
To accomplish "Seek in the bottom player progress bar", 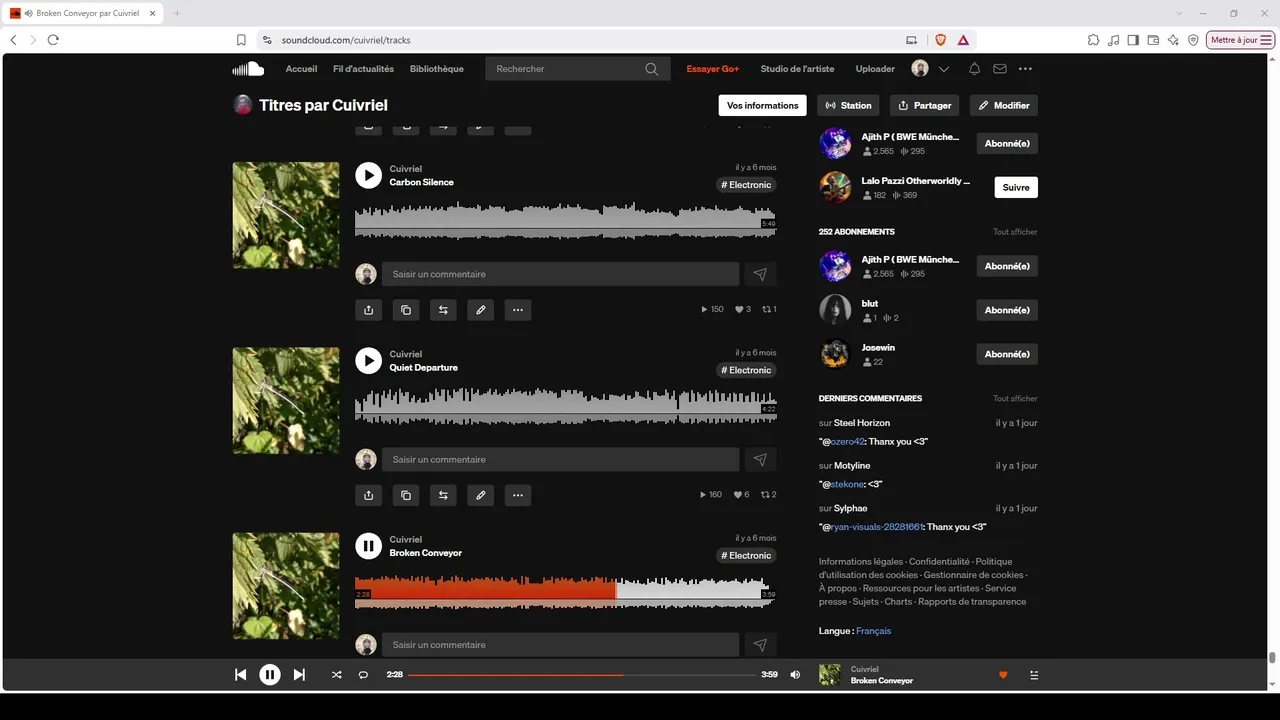I will (582, 675).
